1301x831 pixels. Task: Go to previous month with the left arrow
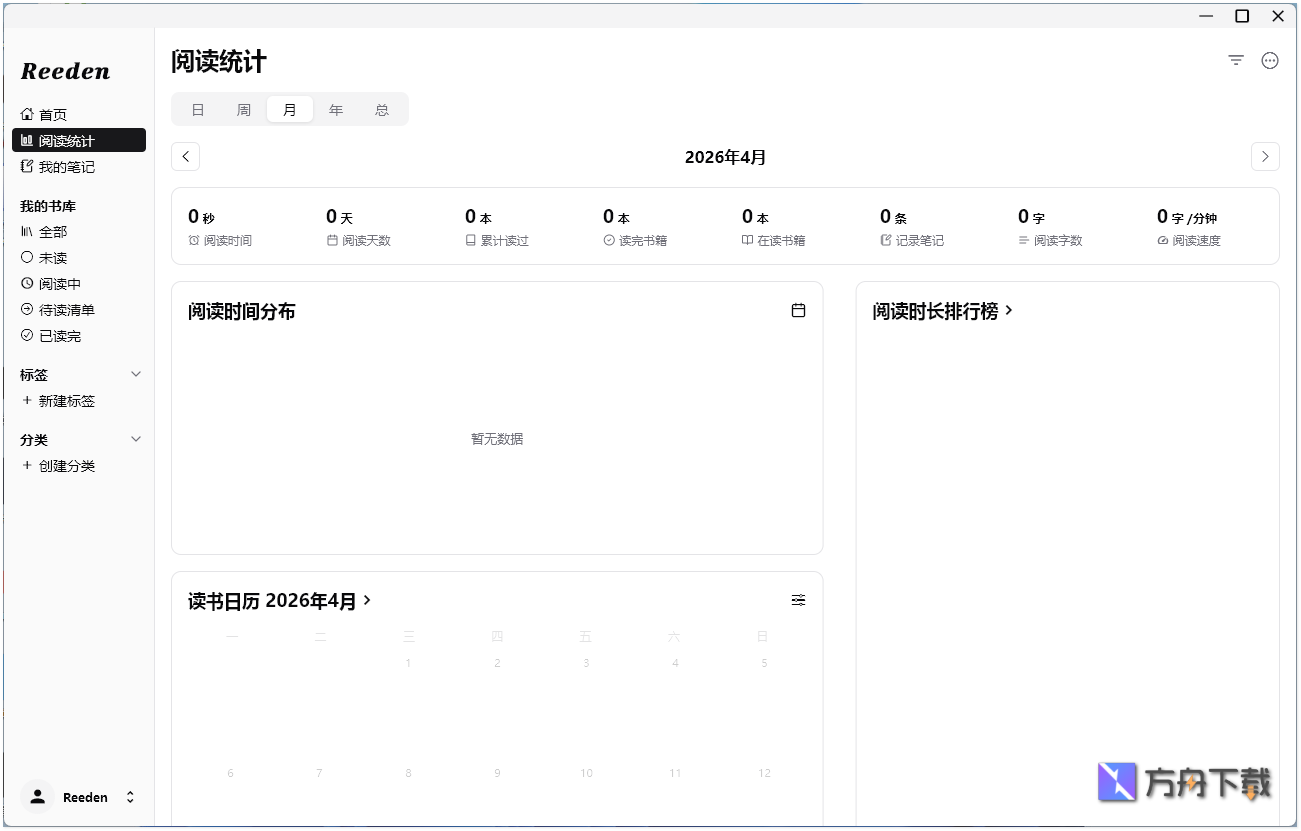coord(185,156)
